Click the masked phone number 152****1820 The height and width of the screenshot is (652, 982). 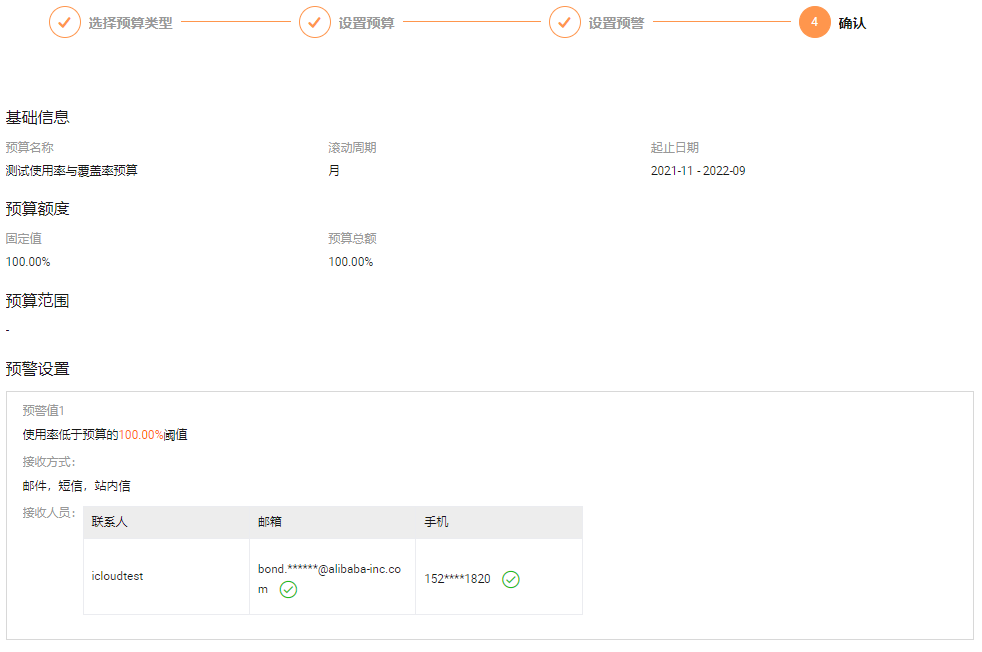point(457,579)
